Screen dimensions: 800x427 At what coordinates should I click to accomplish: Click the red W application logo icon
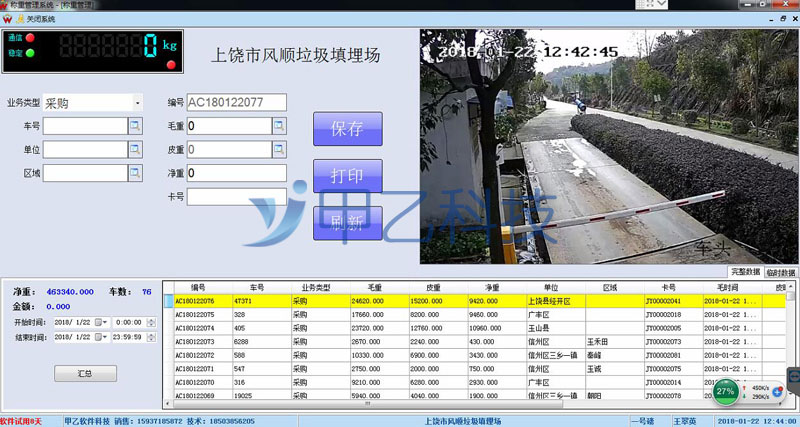(x=8, y=18)
